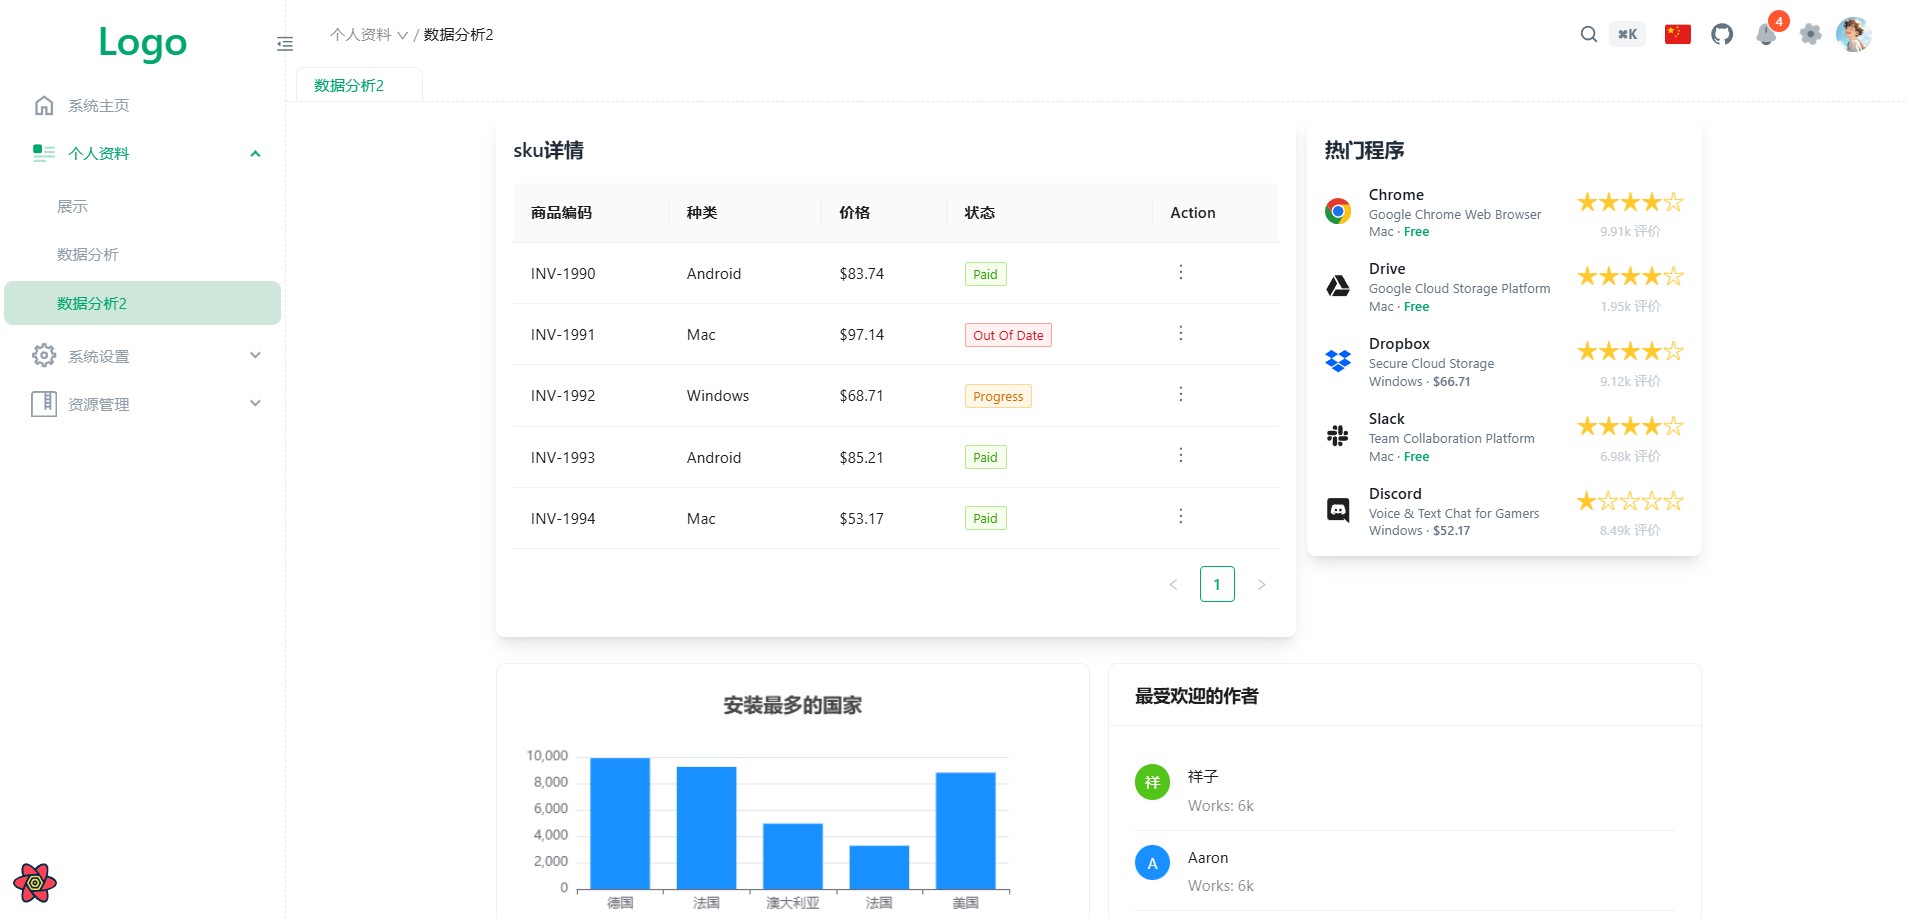Select page 1 in pagination

pyautogui.click(x=1217, y=584)
